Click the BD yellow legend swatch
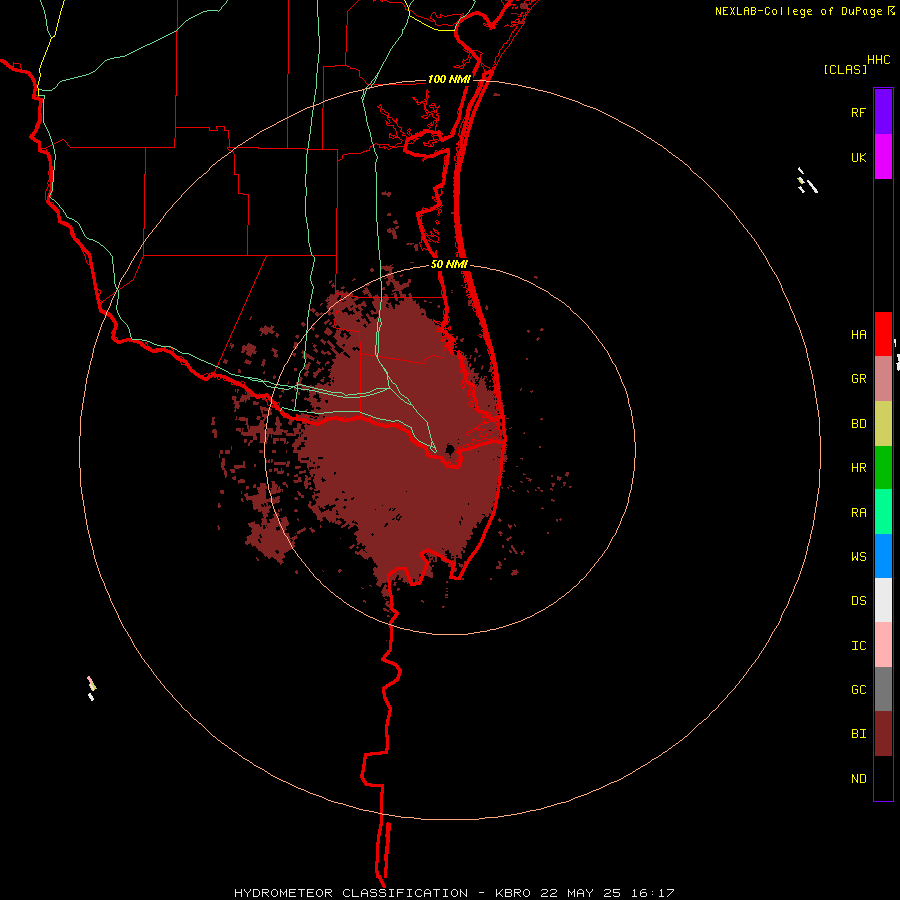The image size is (900, 900). (883, 424)
